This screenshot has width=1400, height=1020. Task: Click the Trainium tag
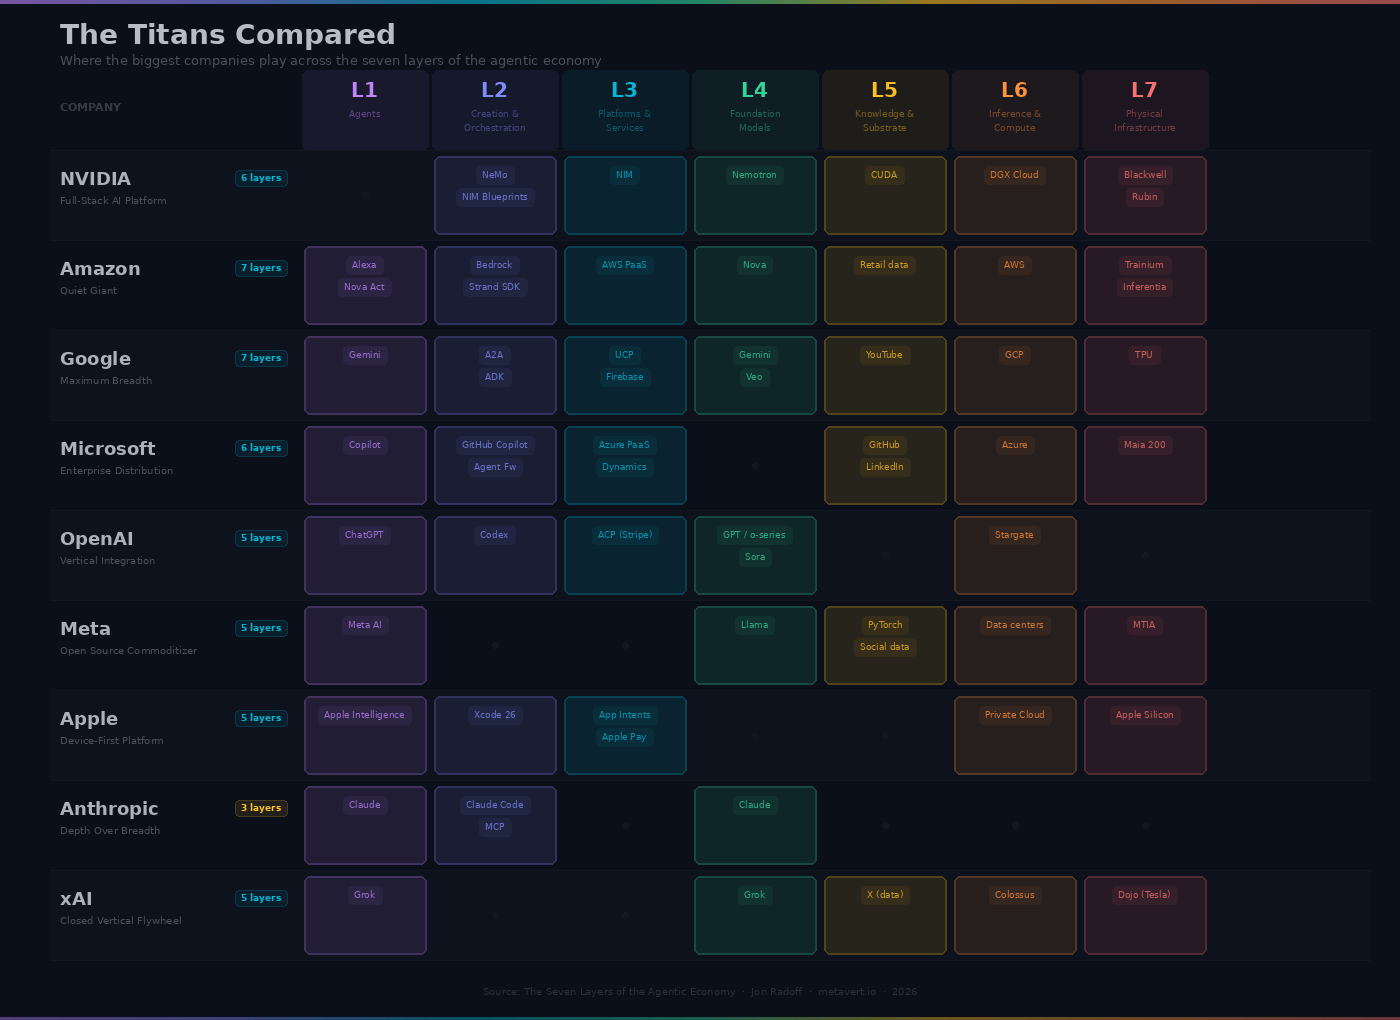[1145, 265]
